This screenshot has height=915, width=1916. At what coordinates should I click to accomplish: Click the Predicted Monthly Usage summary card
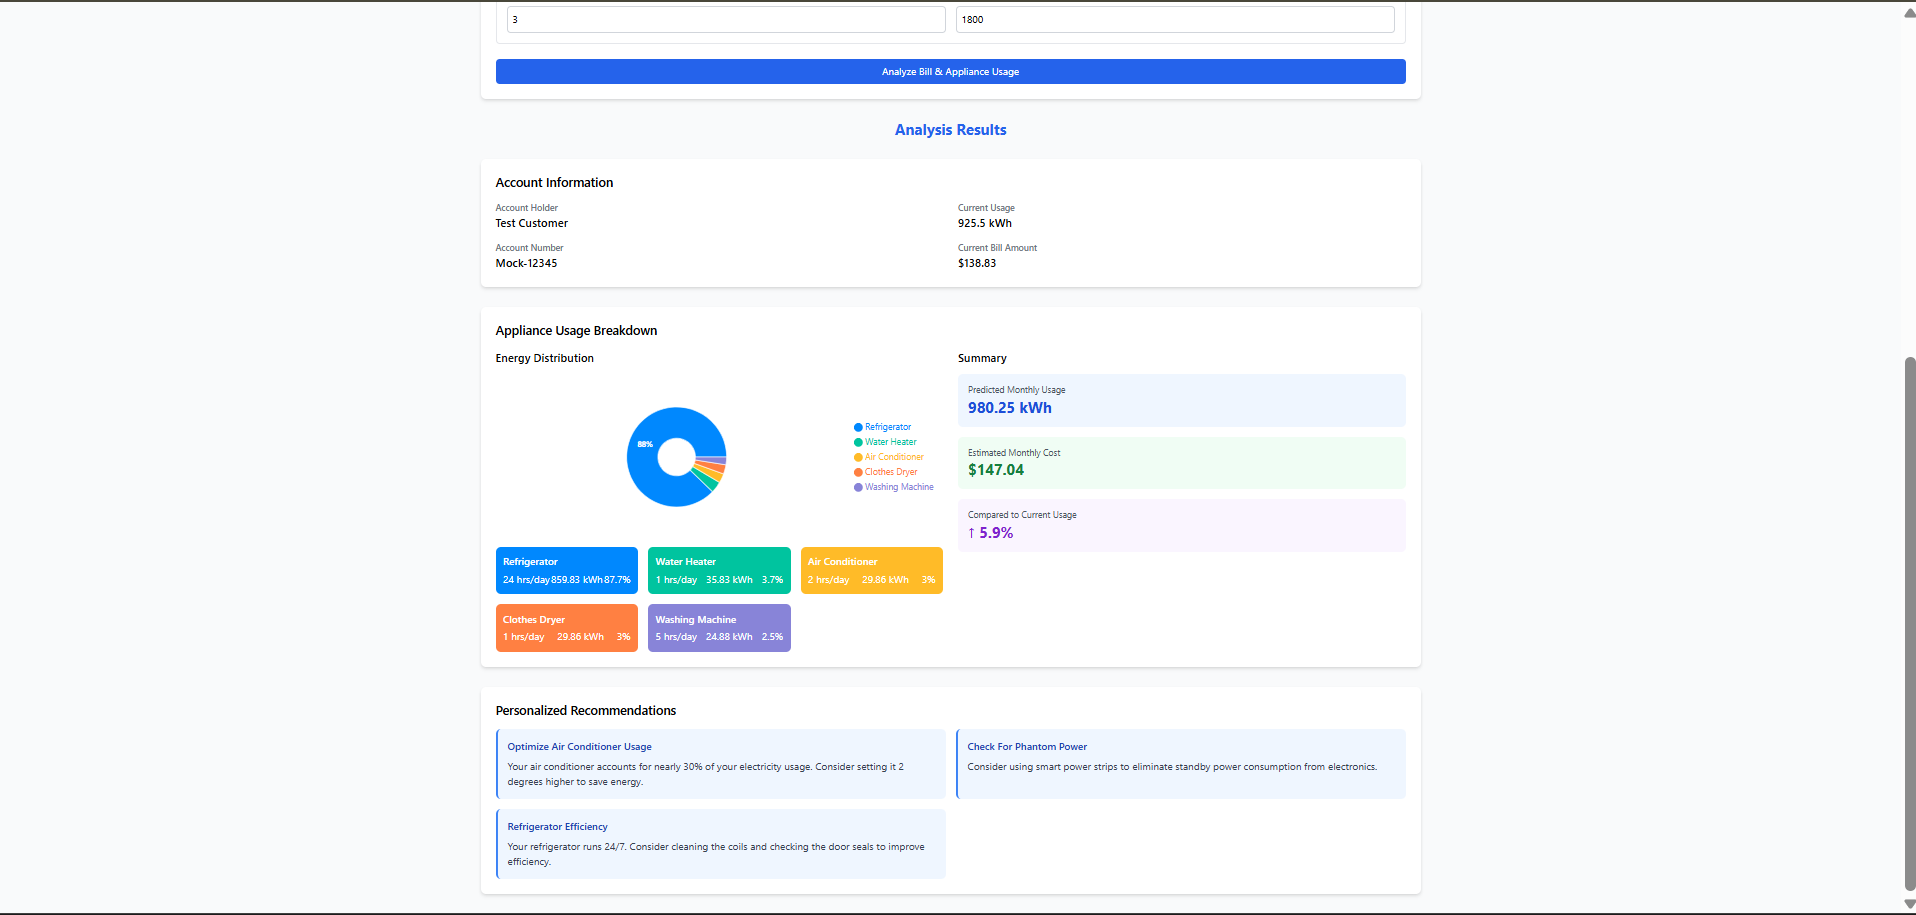1181,400
